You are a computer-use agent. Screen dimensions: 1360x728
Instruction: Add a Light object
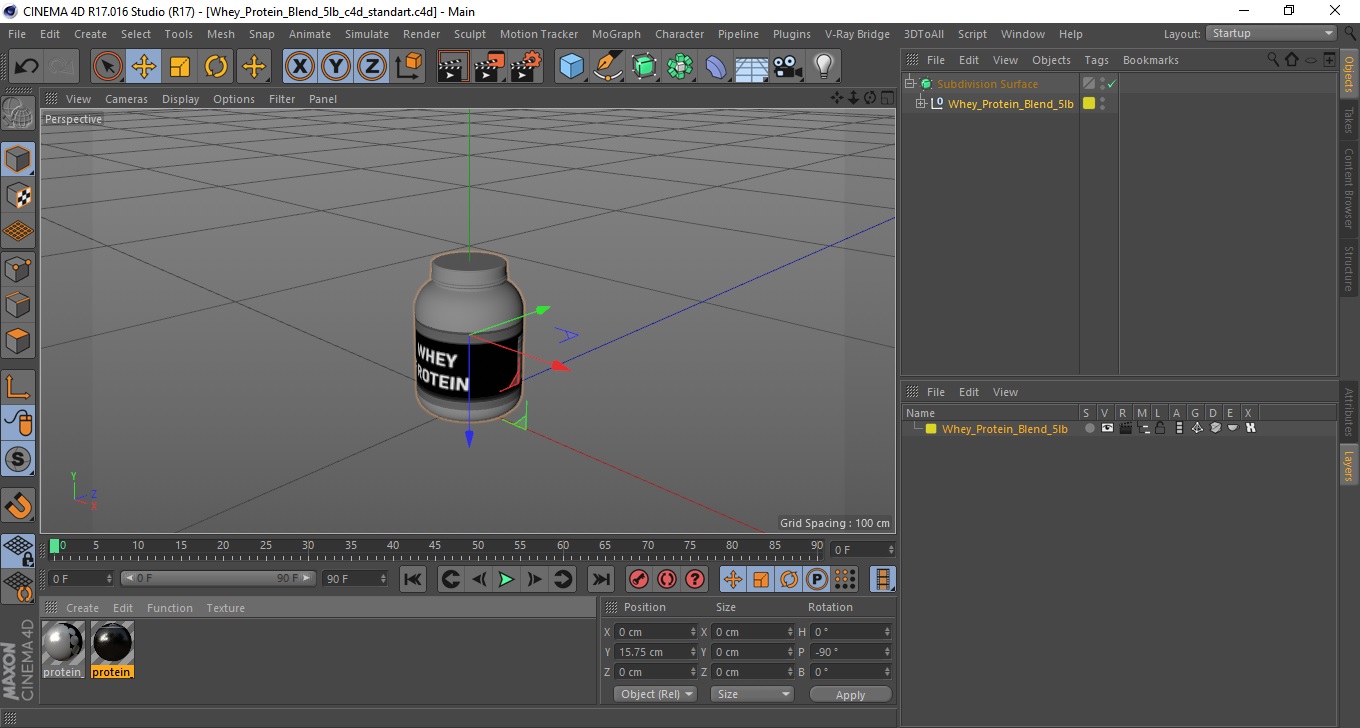point(823,67)
